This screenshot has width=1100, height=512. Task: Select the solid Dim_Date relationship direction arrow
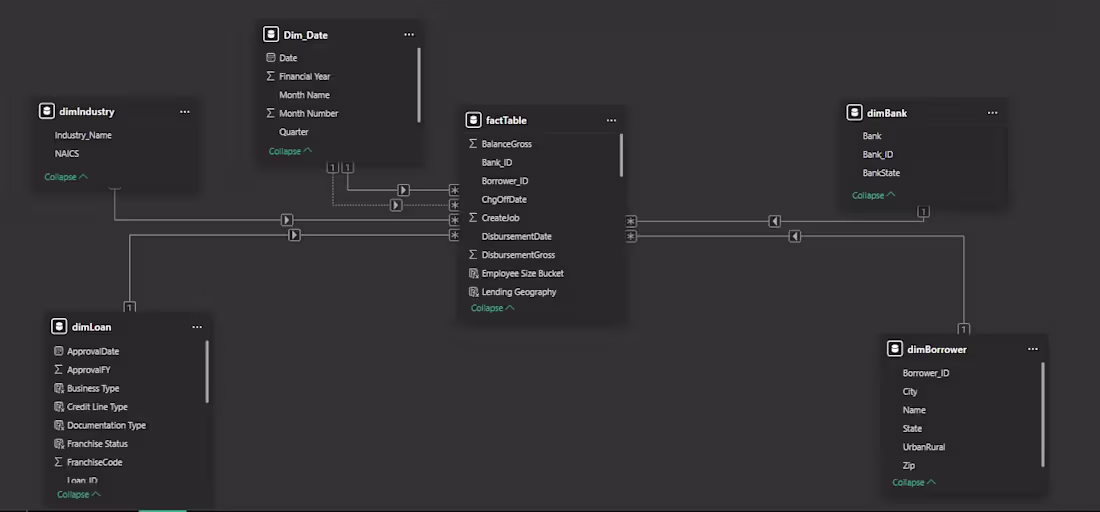tap(403, 190)
